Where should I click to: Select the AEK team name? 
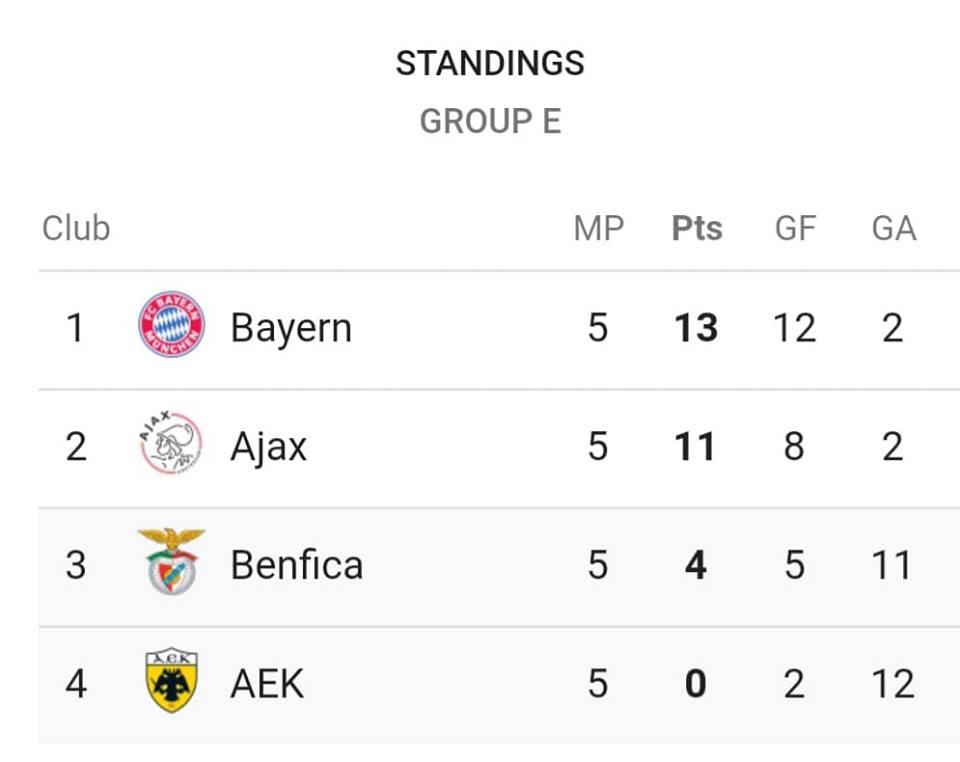click(267, 683)
